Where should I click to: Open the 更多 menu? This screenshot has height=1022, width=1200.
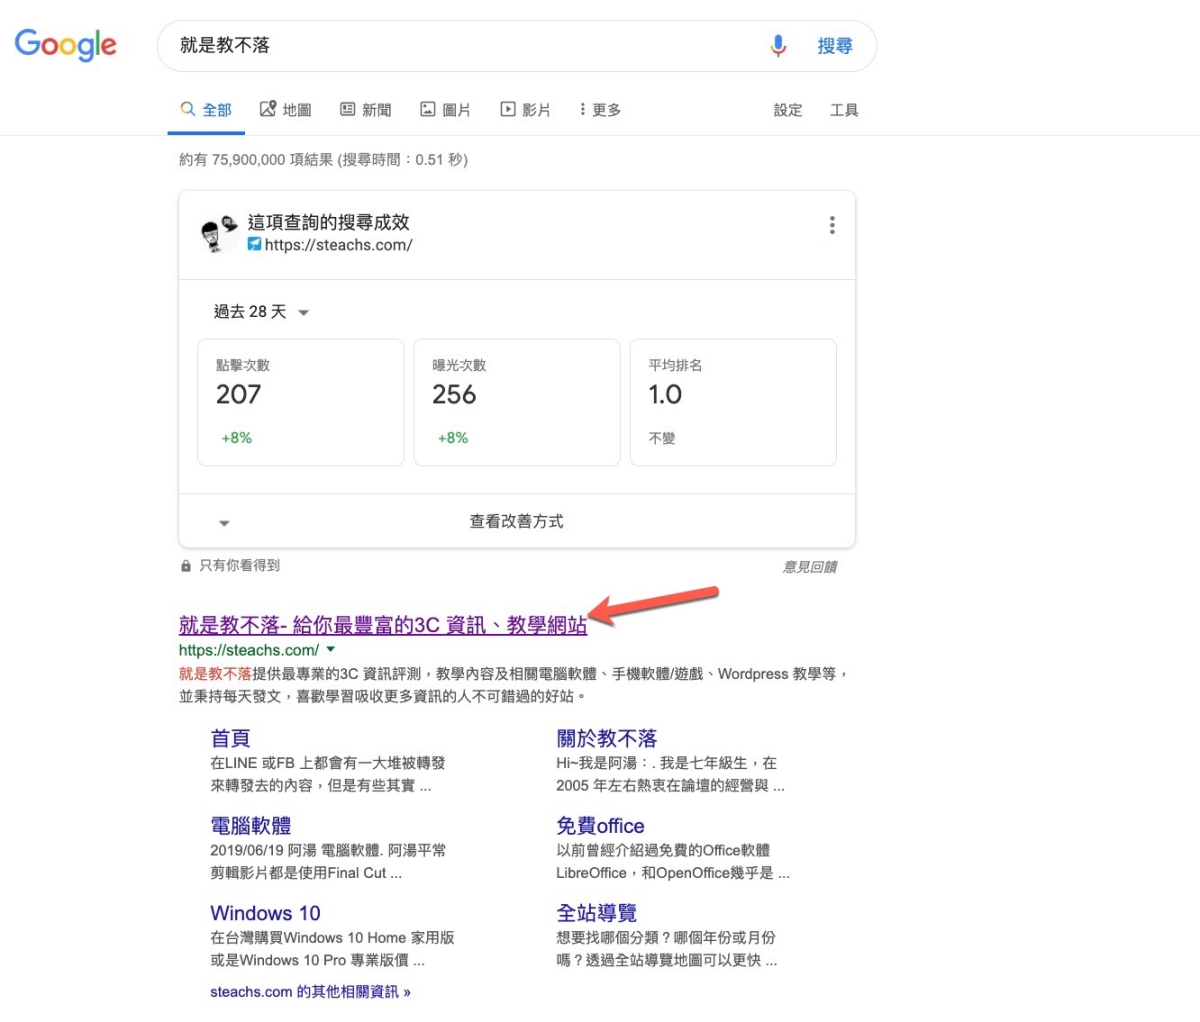(x=600, y=109)
